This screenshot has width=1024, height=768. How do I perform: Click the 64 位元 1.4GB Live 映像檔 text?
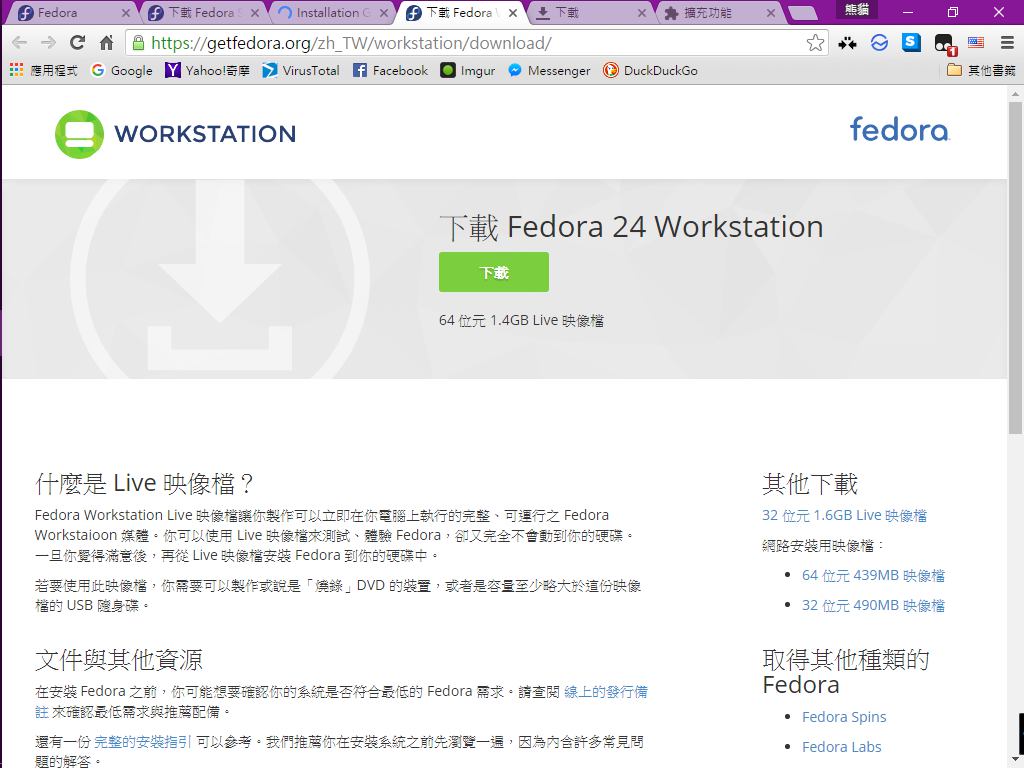pyautogui.click(x=521, y=321)
